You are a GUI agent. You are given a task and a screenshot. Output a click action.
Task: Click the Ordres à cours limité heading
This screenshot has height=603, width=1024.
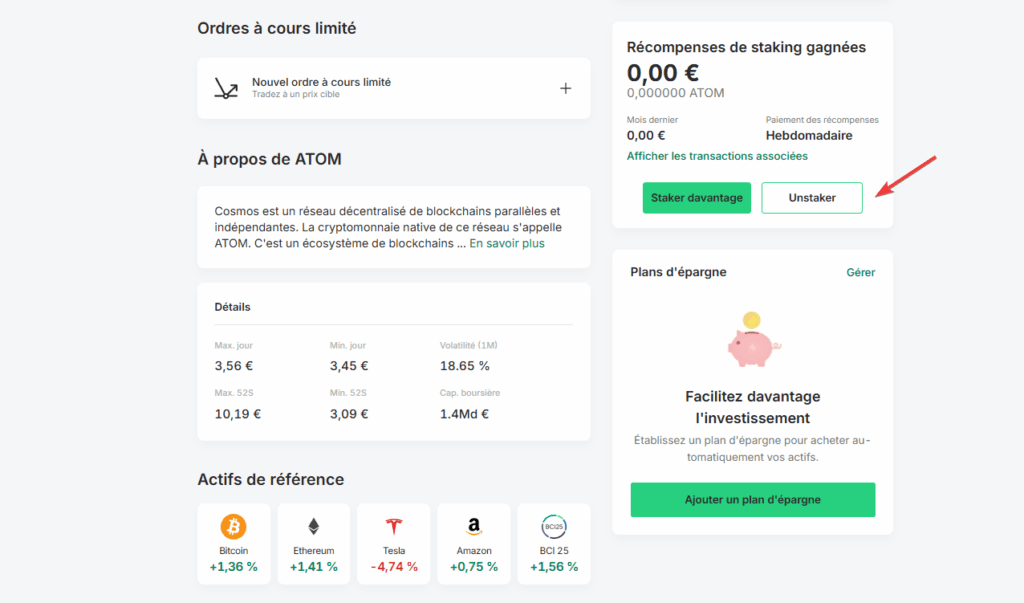coord(277,28)
